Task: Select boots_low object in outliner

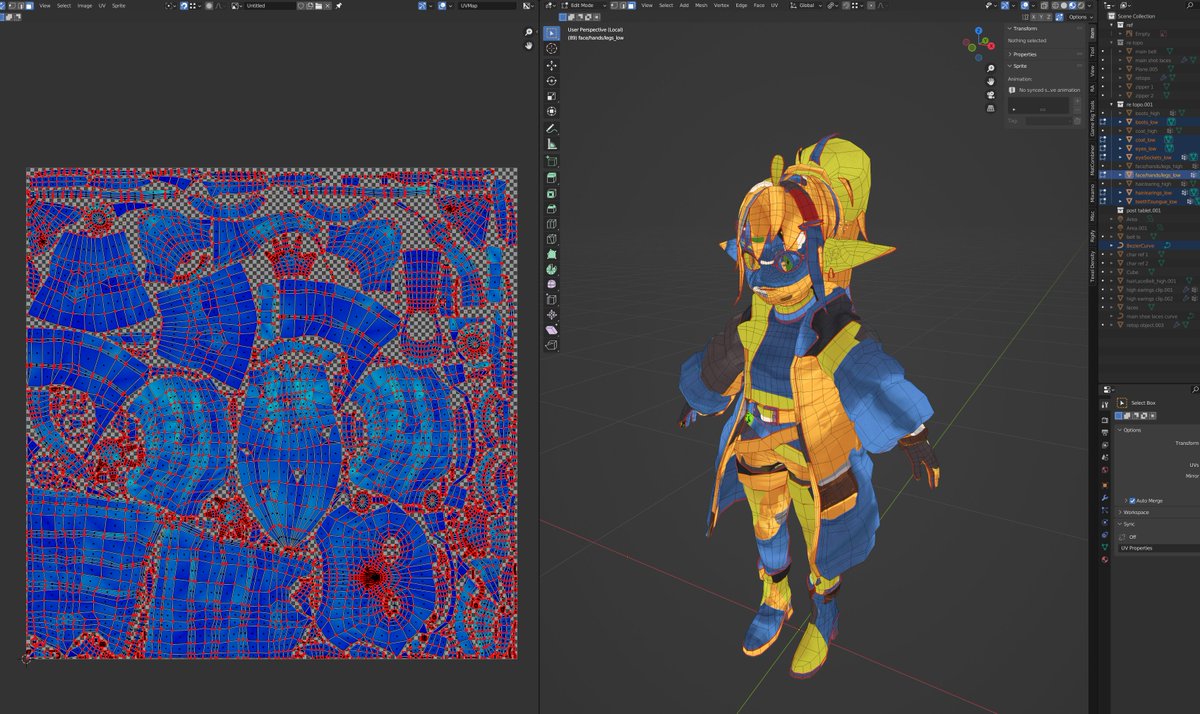Action: coord(1147,122)
